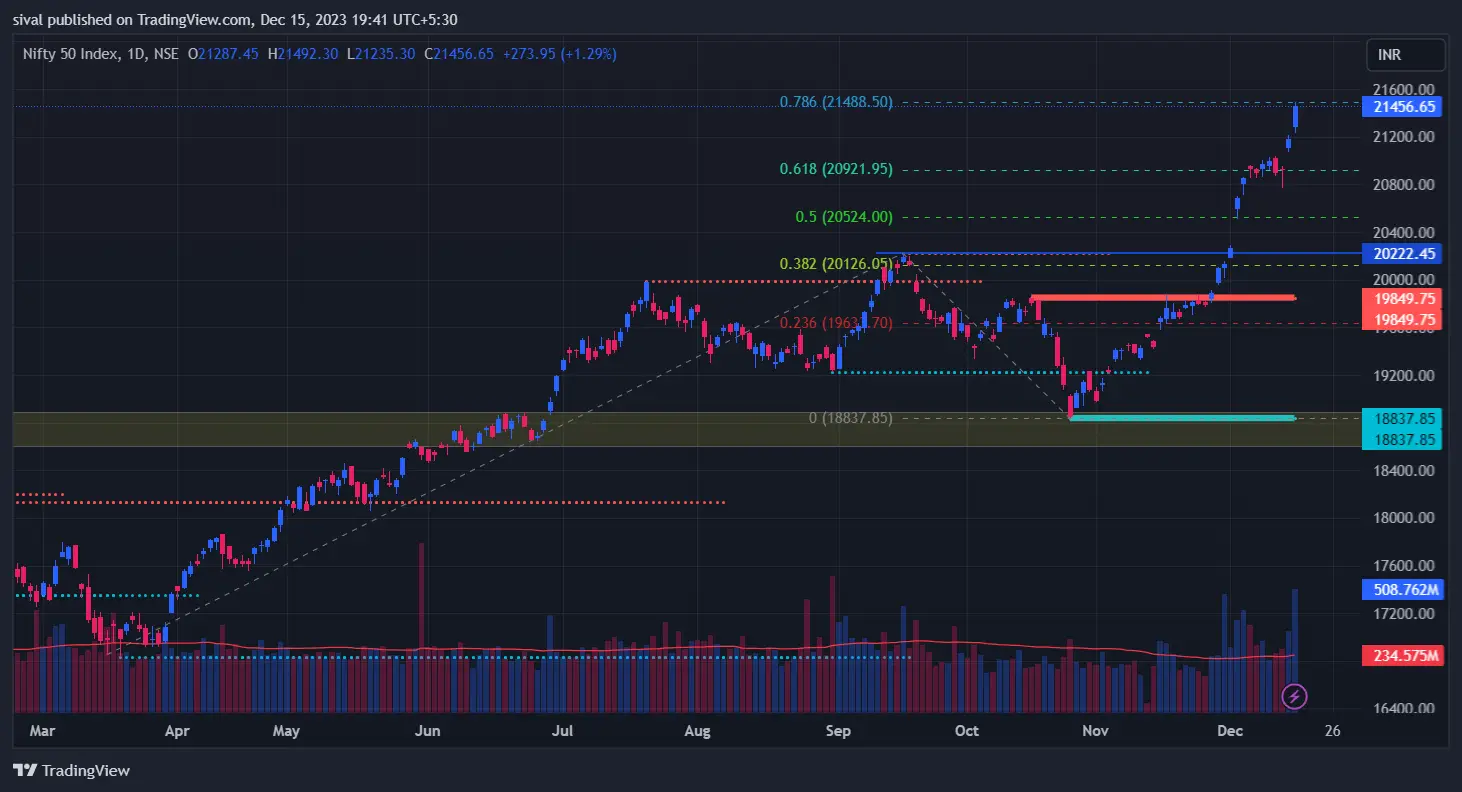Select the 0.382 Fibonacci level label
Viewport: 1462px width, 792px height.
(836, 264)
